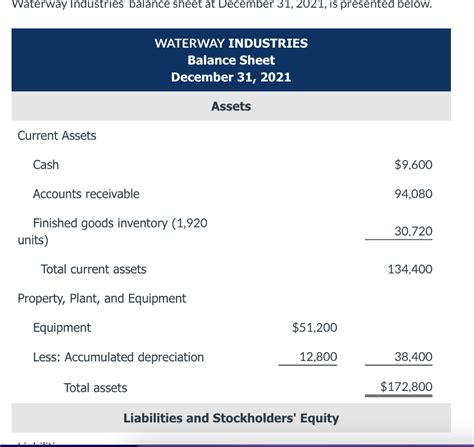Viewport: 474px width, 447px height.
Task: Click the Waterway Industries title header
Action: tap(231, 43)
